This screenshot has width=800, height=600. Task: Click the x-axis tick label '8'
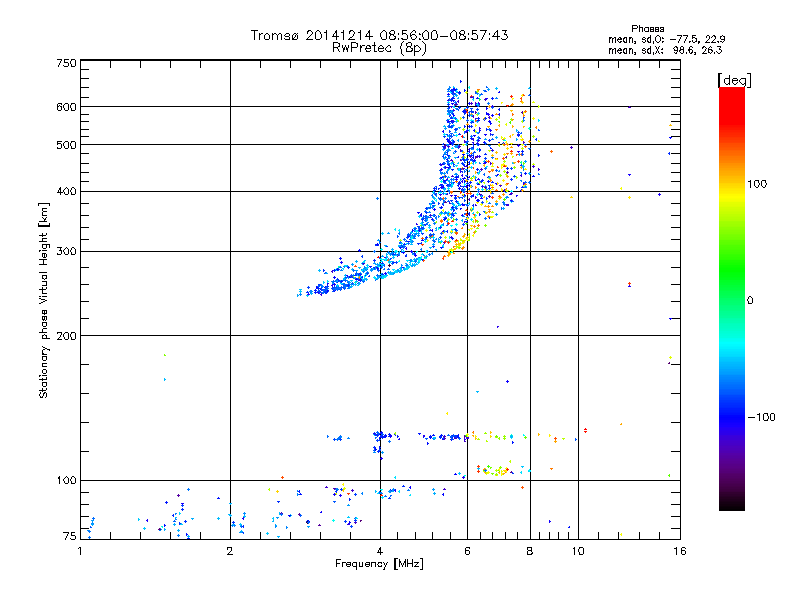point(530,551)
